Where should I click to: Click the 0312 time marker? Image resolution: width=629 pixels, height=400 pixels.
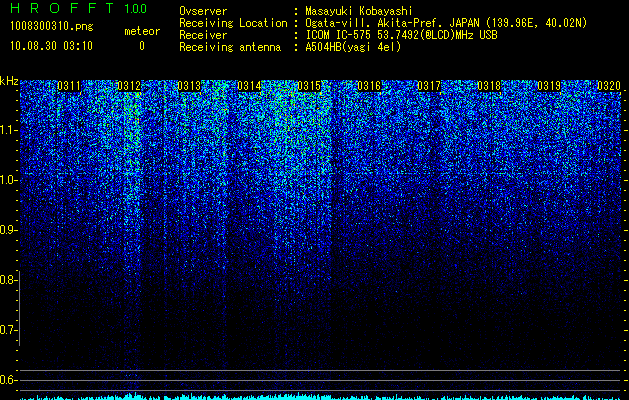[129, 86]
